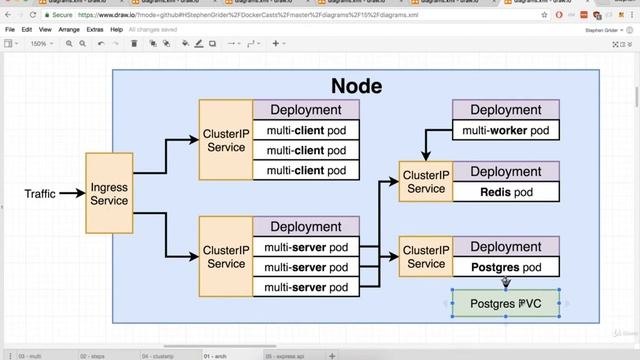Click the Secure site padlock indicator
Viewport: 640px width, 360px height.
[58, 15]
